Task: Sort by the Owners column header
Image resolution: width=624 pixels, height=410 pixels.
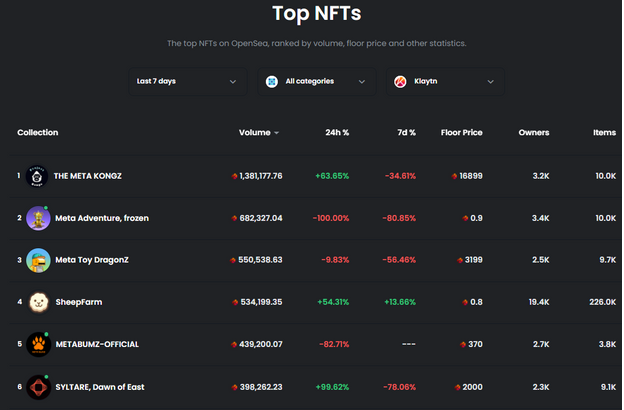Action: (533, 132)
